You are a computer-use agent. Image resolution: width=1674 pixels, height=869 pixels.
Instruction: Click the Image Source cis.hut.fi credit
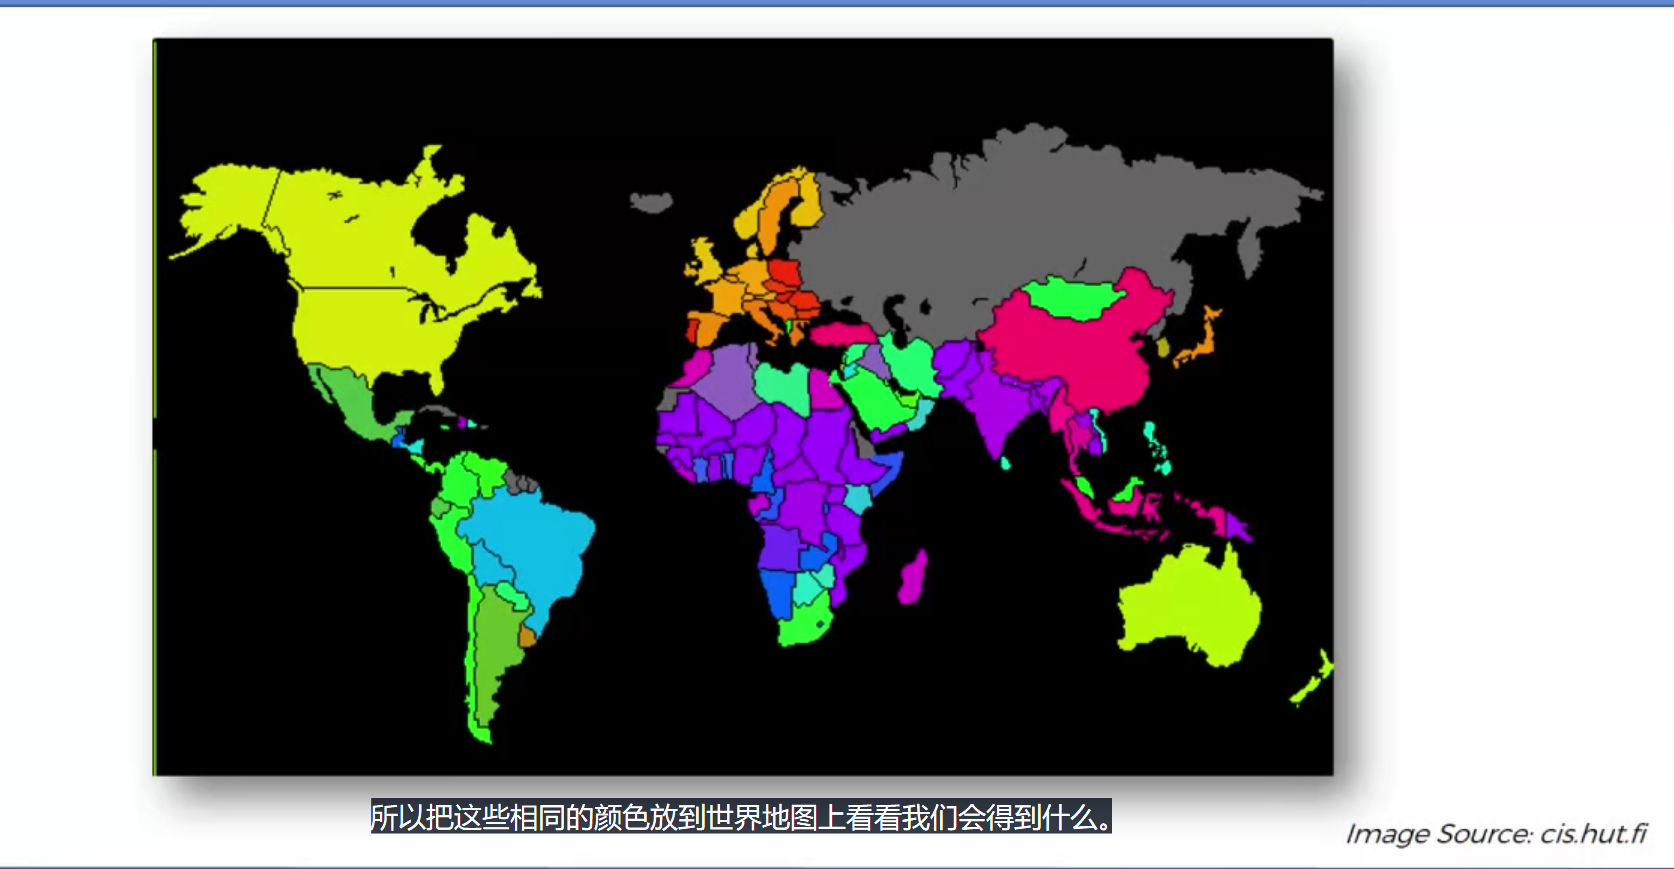point(1495,834)
